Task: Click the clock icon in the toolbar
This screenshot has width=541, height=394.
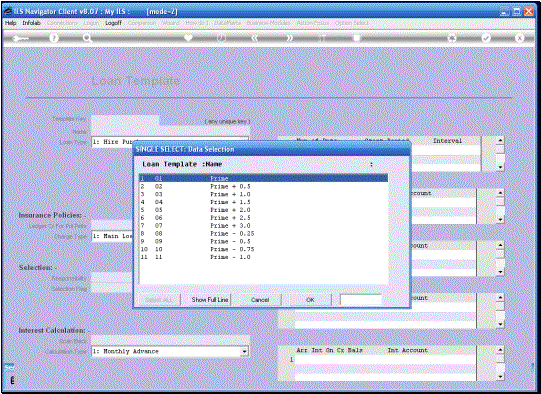Action: click(221, 38)
